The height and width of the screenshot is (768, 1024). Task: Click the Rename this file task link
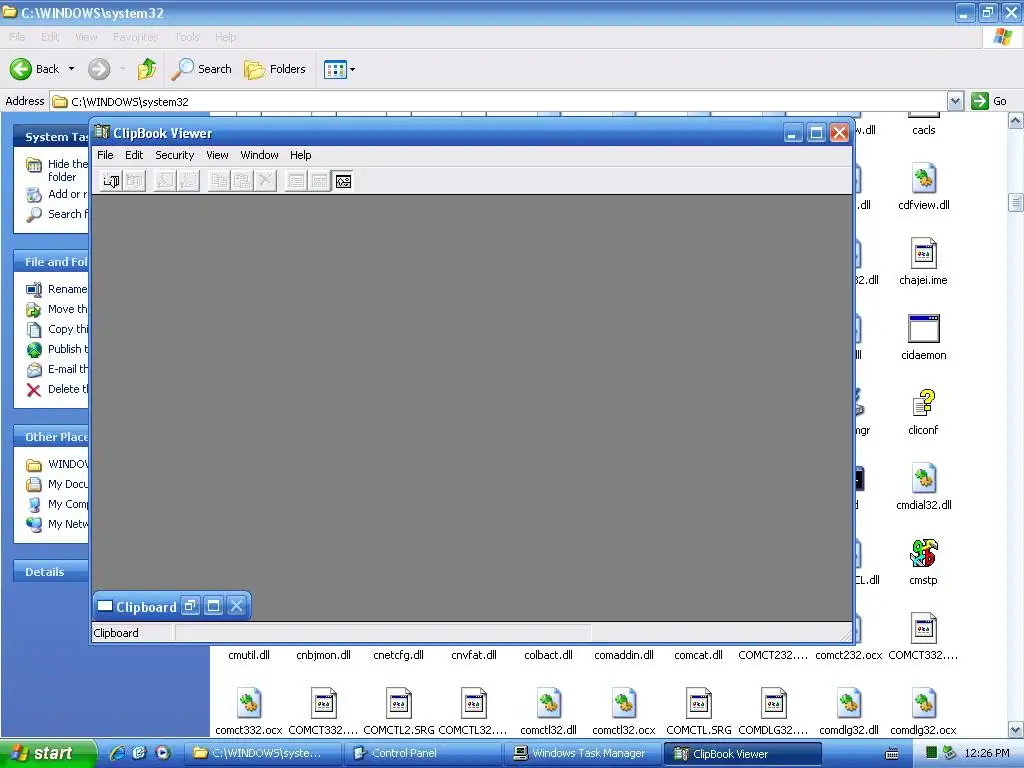(57, 289)
